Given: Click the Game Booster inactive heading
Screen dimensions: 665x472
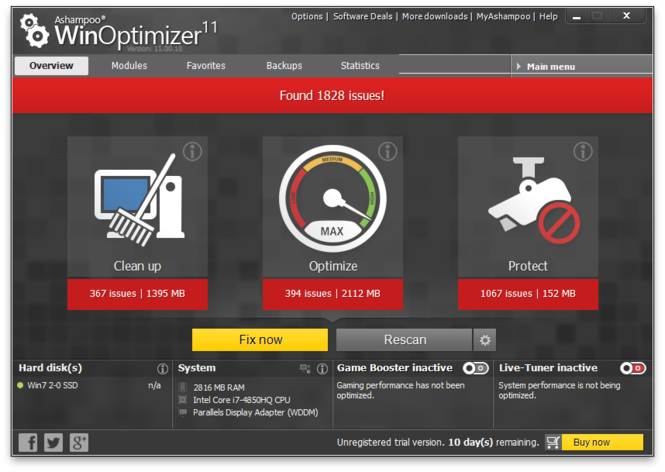Looking at the screenshot, I should point(395,368).
